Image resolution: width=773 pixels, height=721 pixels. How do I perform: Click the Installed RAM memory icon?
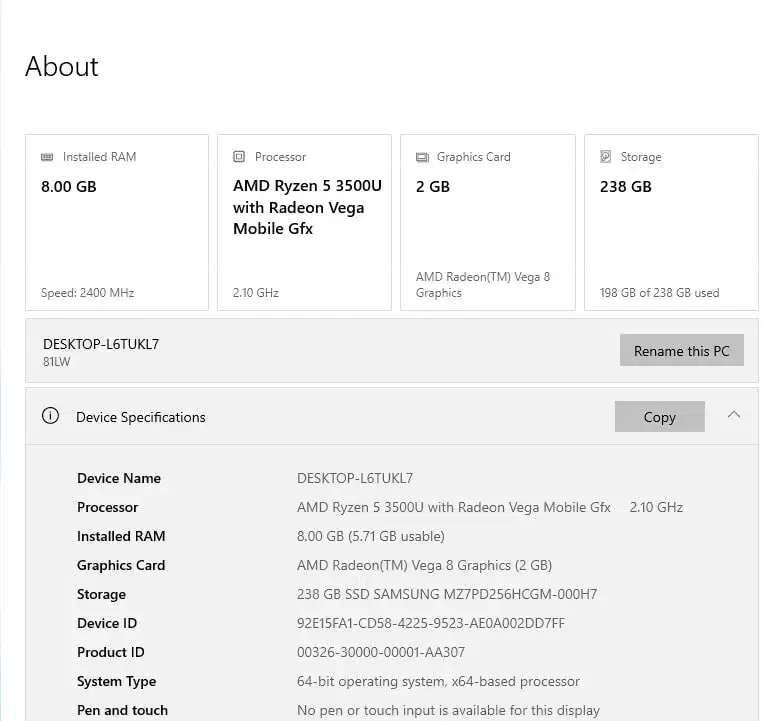click(47, 157)
